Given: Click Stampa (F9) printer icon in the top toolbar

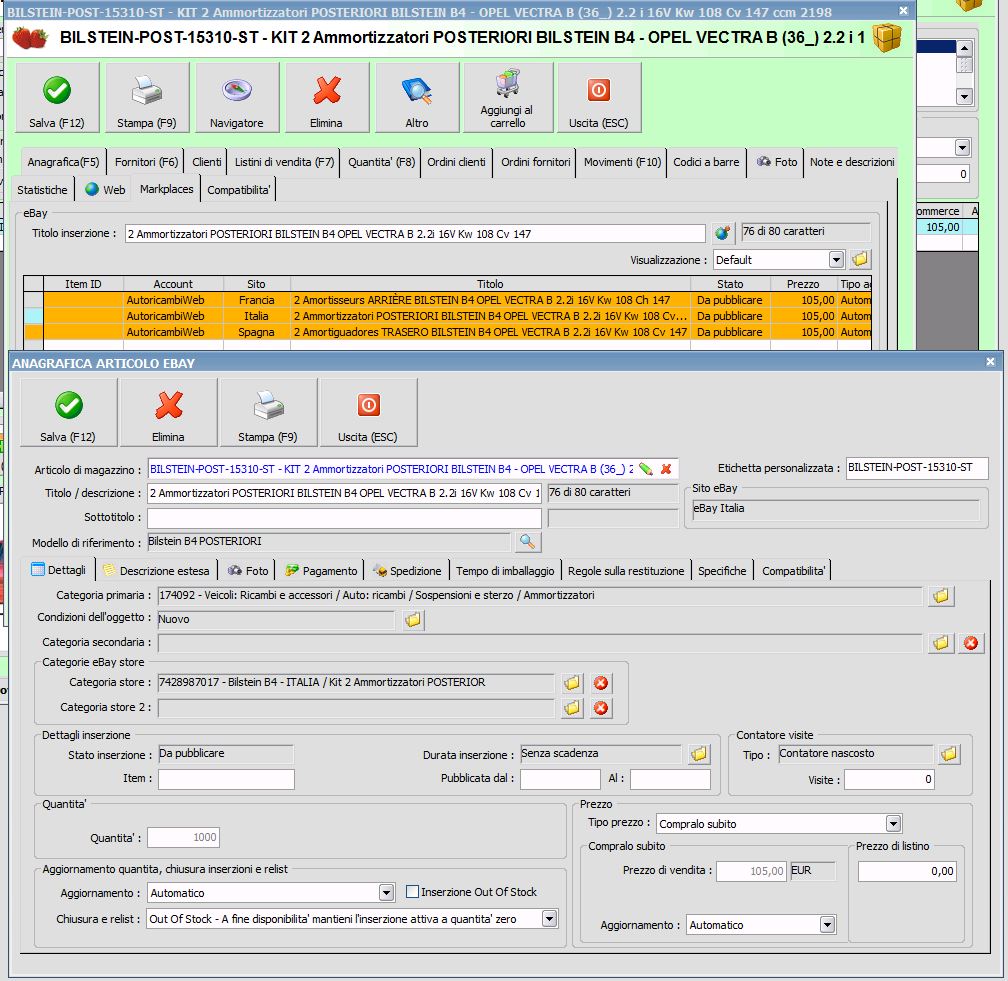Looking at the screenshot, I should pos(147,98).
